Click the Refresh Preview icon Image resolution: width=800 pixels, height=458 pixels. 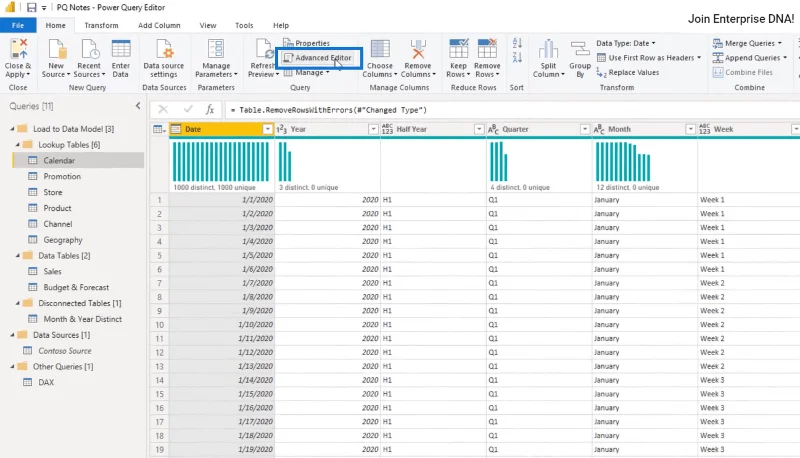(x=264, y=49)
